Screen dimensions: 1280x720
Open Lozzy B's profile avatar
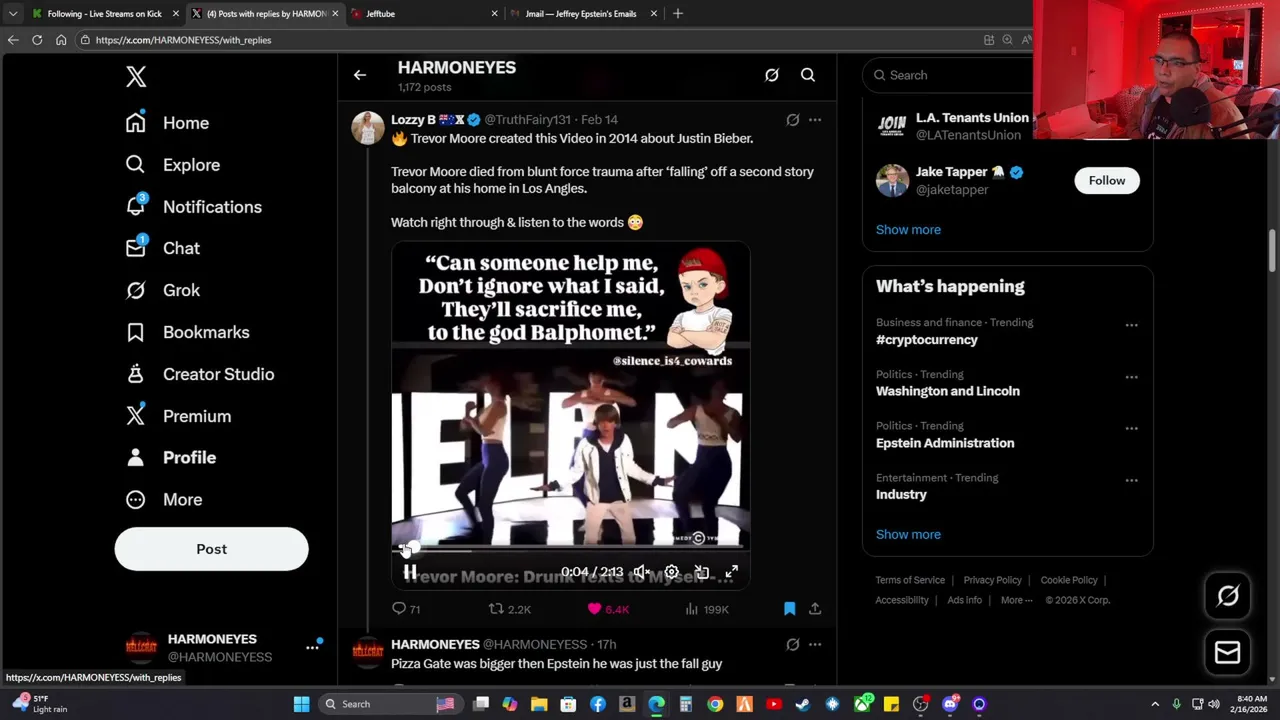[x=367, y=128]
